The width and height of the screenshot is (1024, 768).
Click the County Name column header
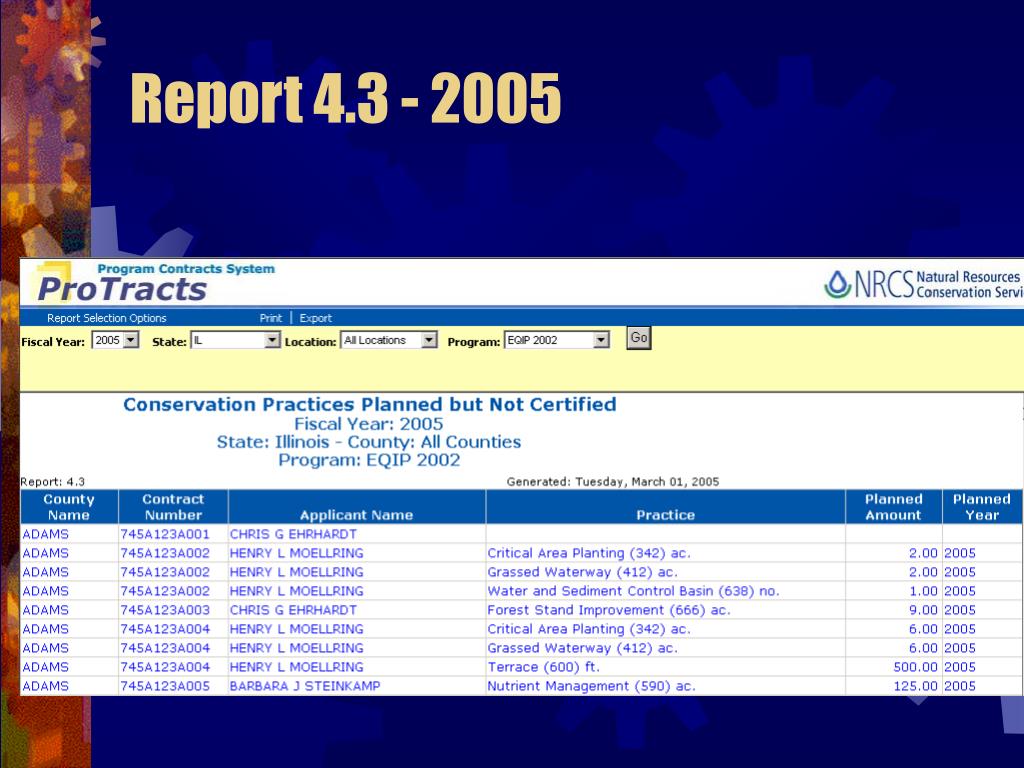[x=69, y=507]
